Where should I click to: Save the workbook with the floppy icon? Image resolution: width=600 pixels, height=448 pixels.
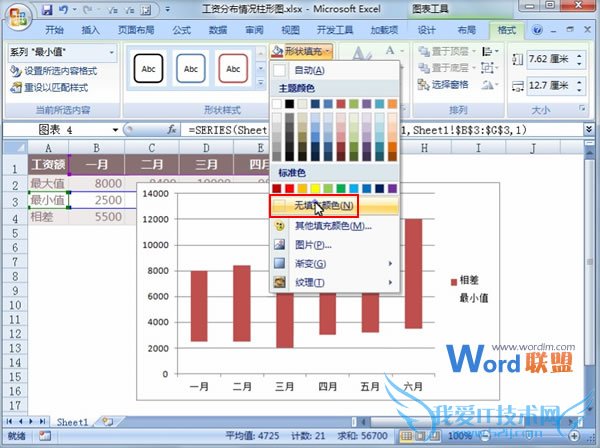tap(47, 9)
